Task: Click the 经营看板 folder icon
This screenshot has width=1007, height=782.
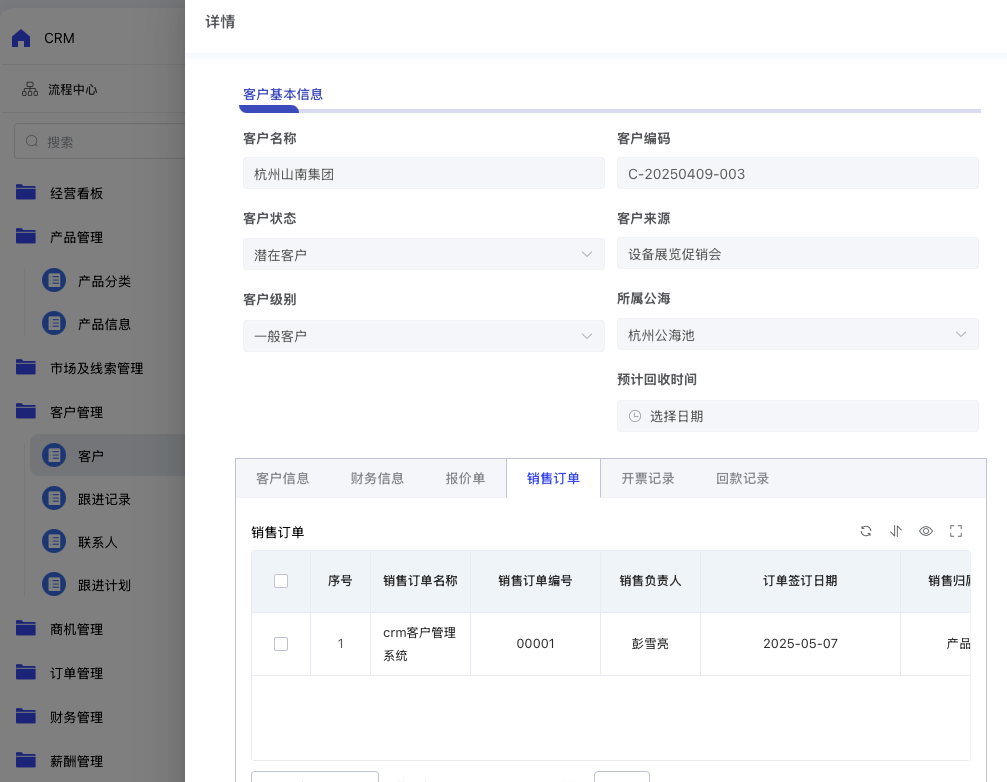Action: (x=26, y=192)
